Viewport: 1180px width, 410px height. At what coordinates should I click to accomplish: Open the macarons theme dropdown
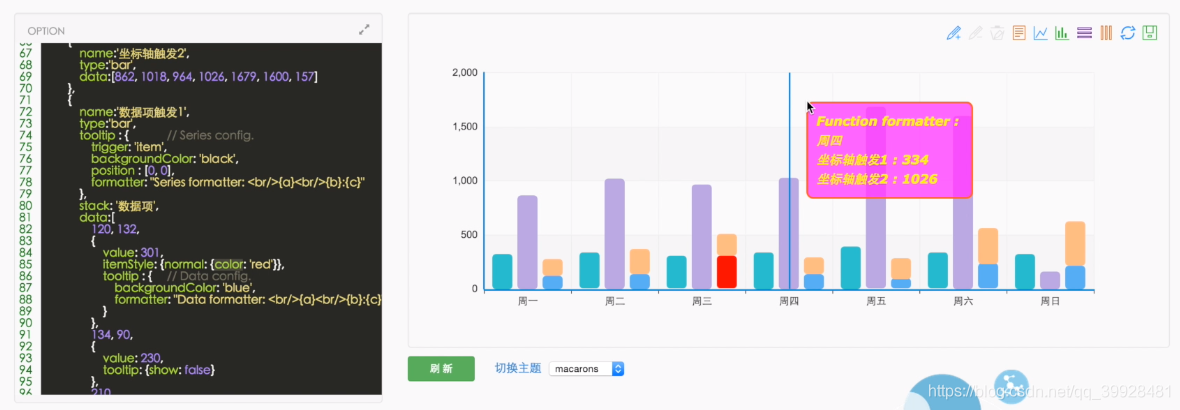[587, 369]
